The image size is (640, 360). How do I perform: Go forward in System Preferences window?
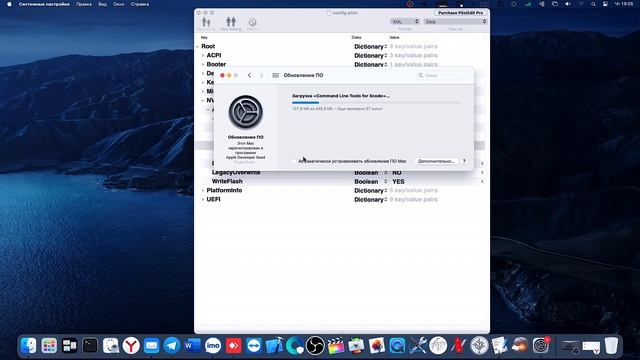262,76
